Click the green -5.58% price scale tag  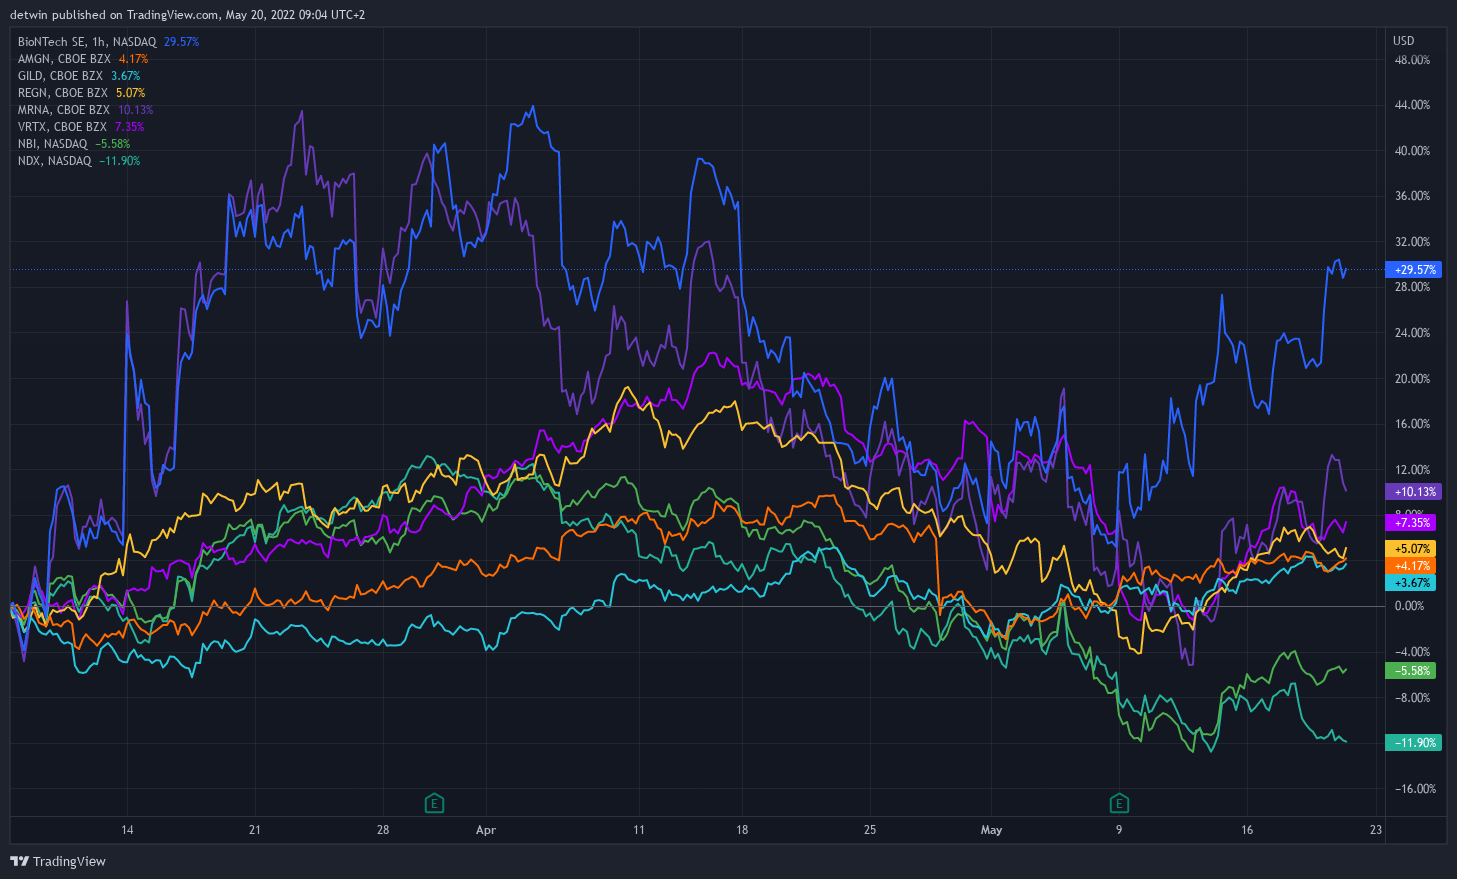pyautogui.click(x=1410, y=671)
